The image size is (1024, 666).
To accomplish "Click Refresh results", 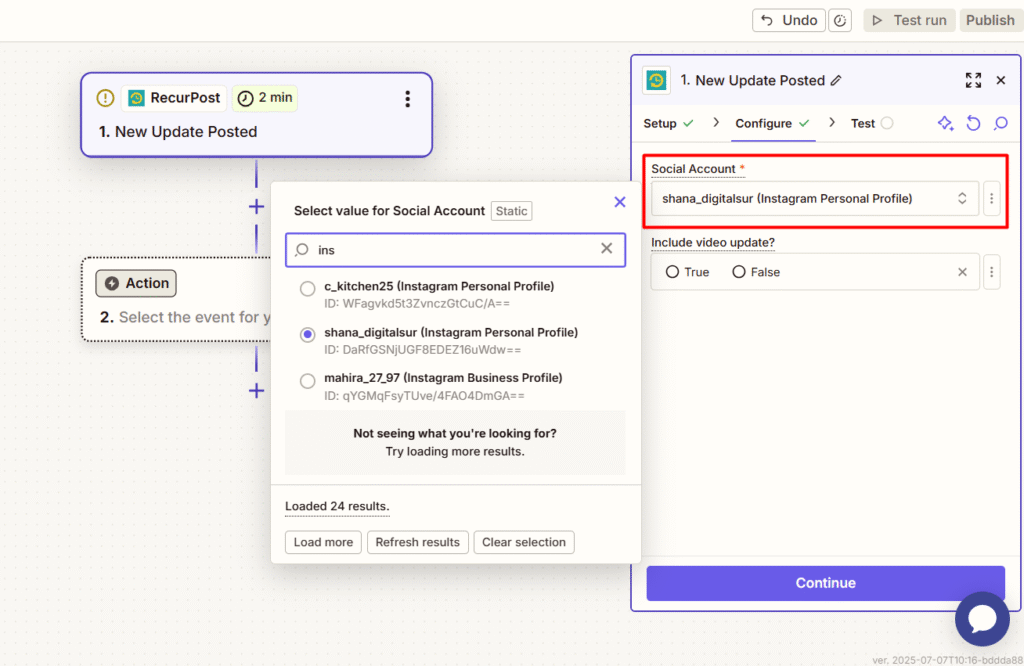I will [x=417, y=542].
